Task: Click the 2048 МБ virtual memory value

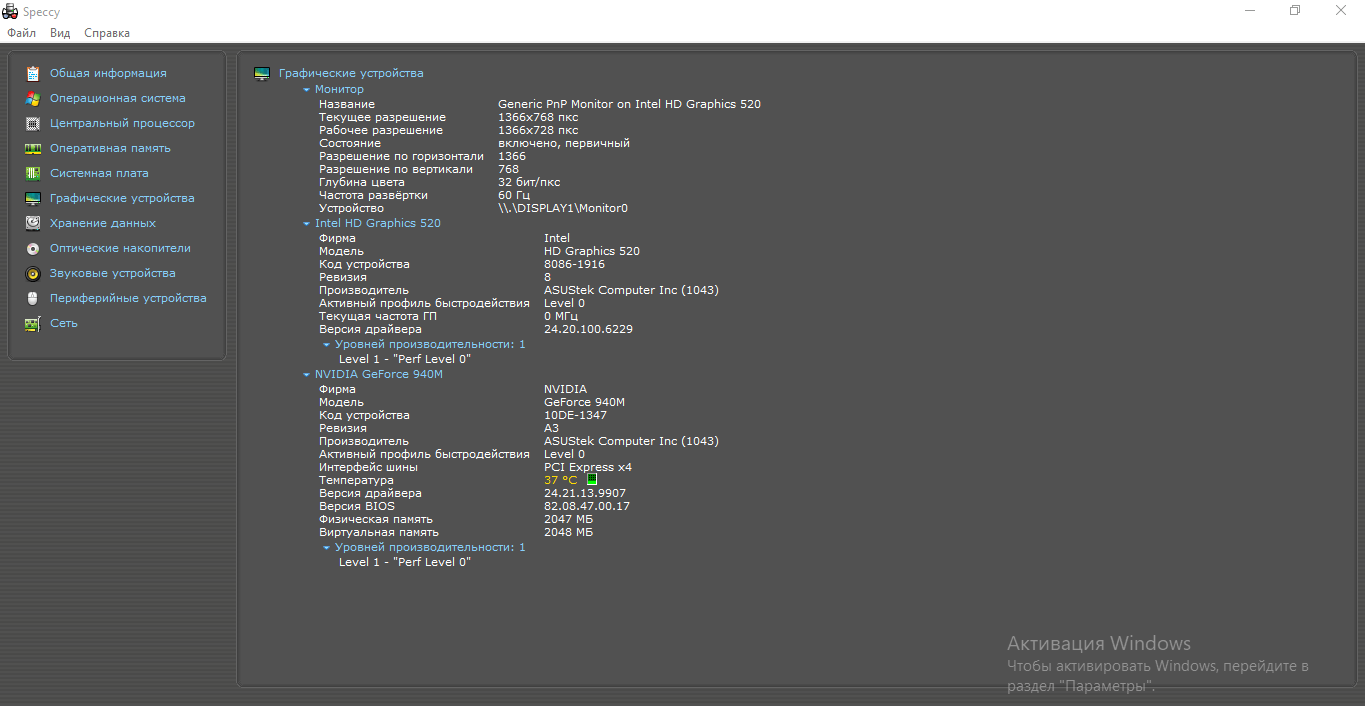Action: 568,532
